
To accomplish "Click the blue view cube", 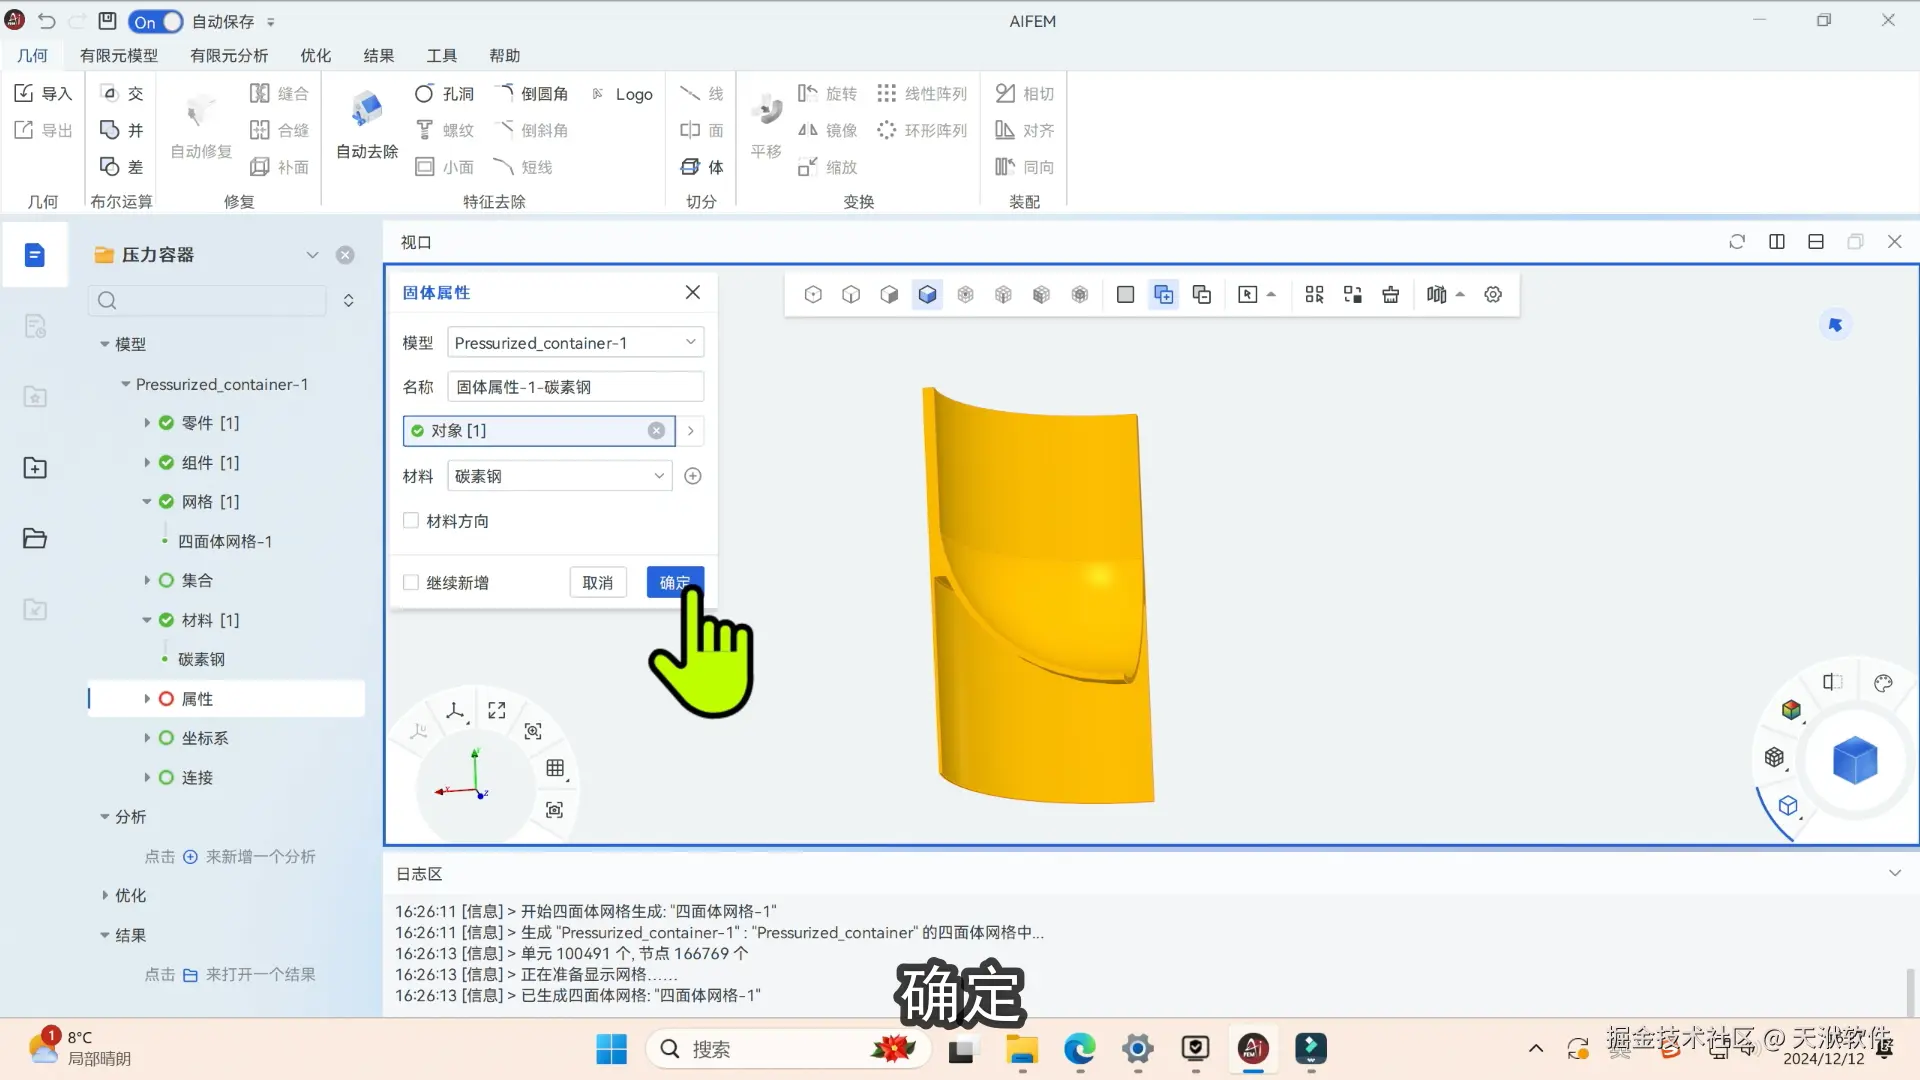I will 1854,761.
